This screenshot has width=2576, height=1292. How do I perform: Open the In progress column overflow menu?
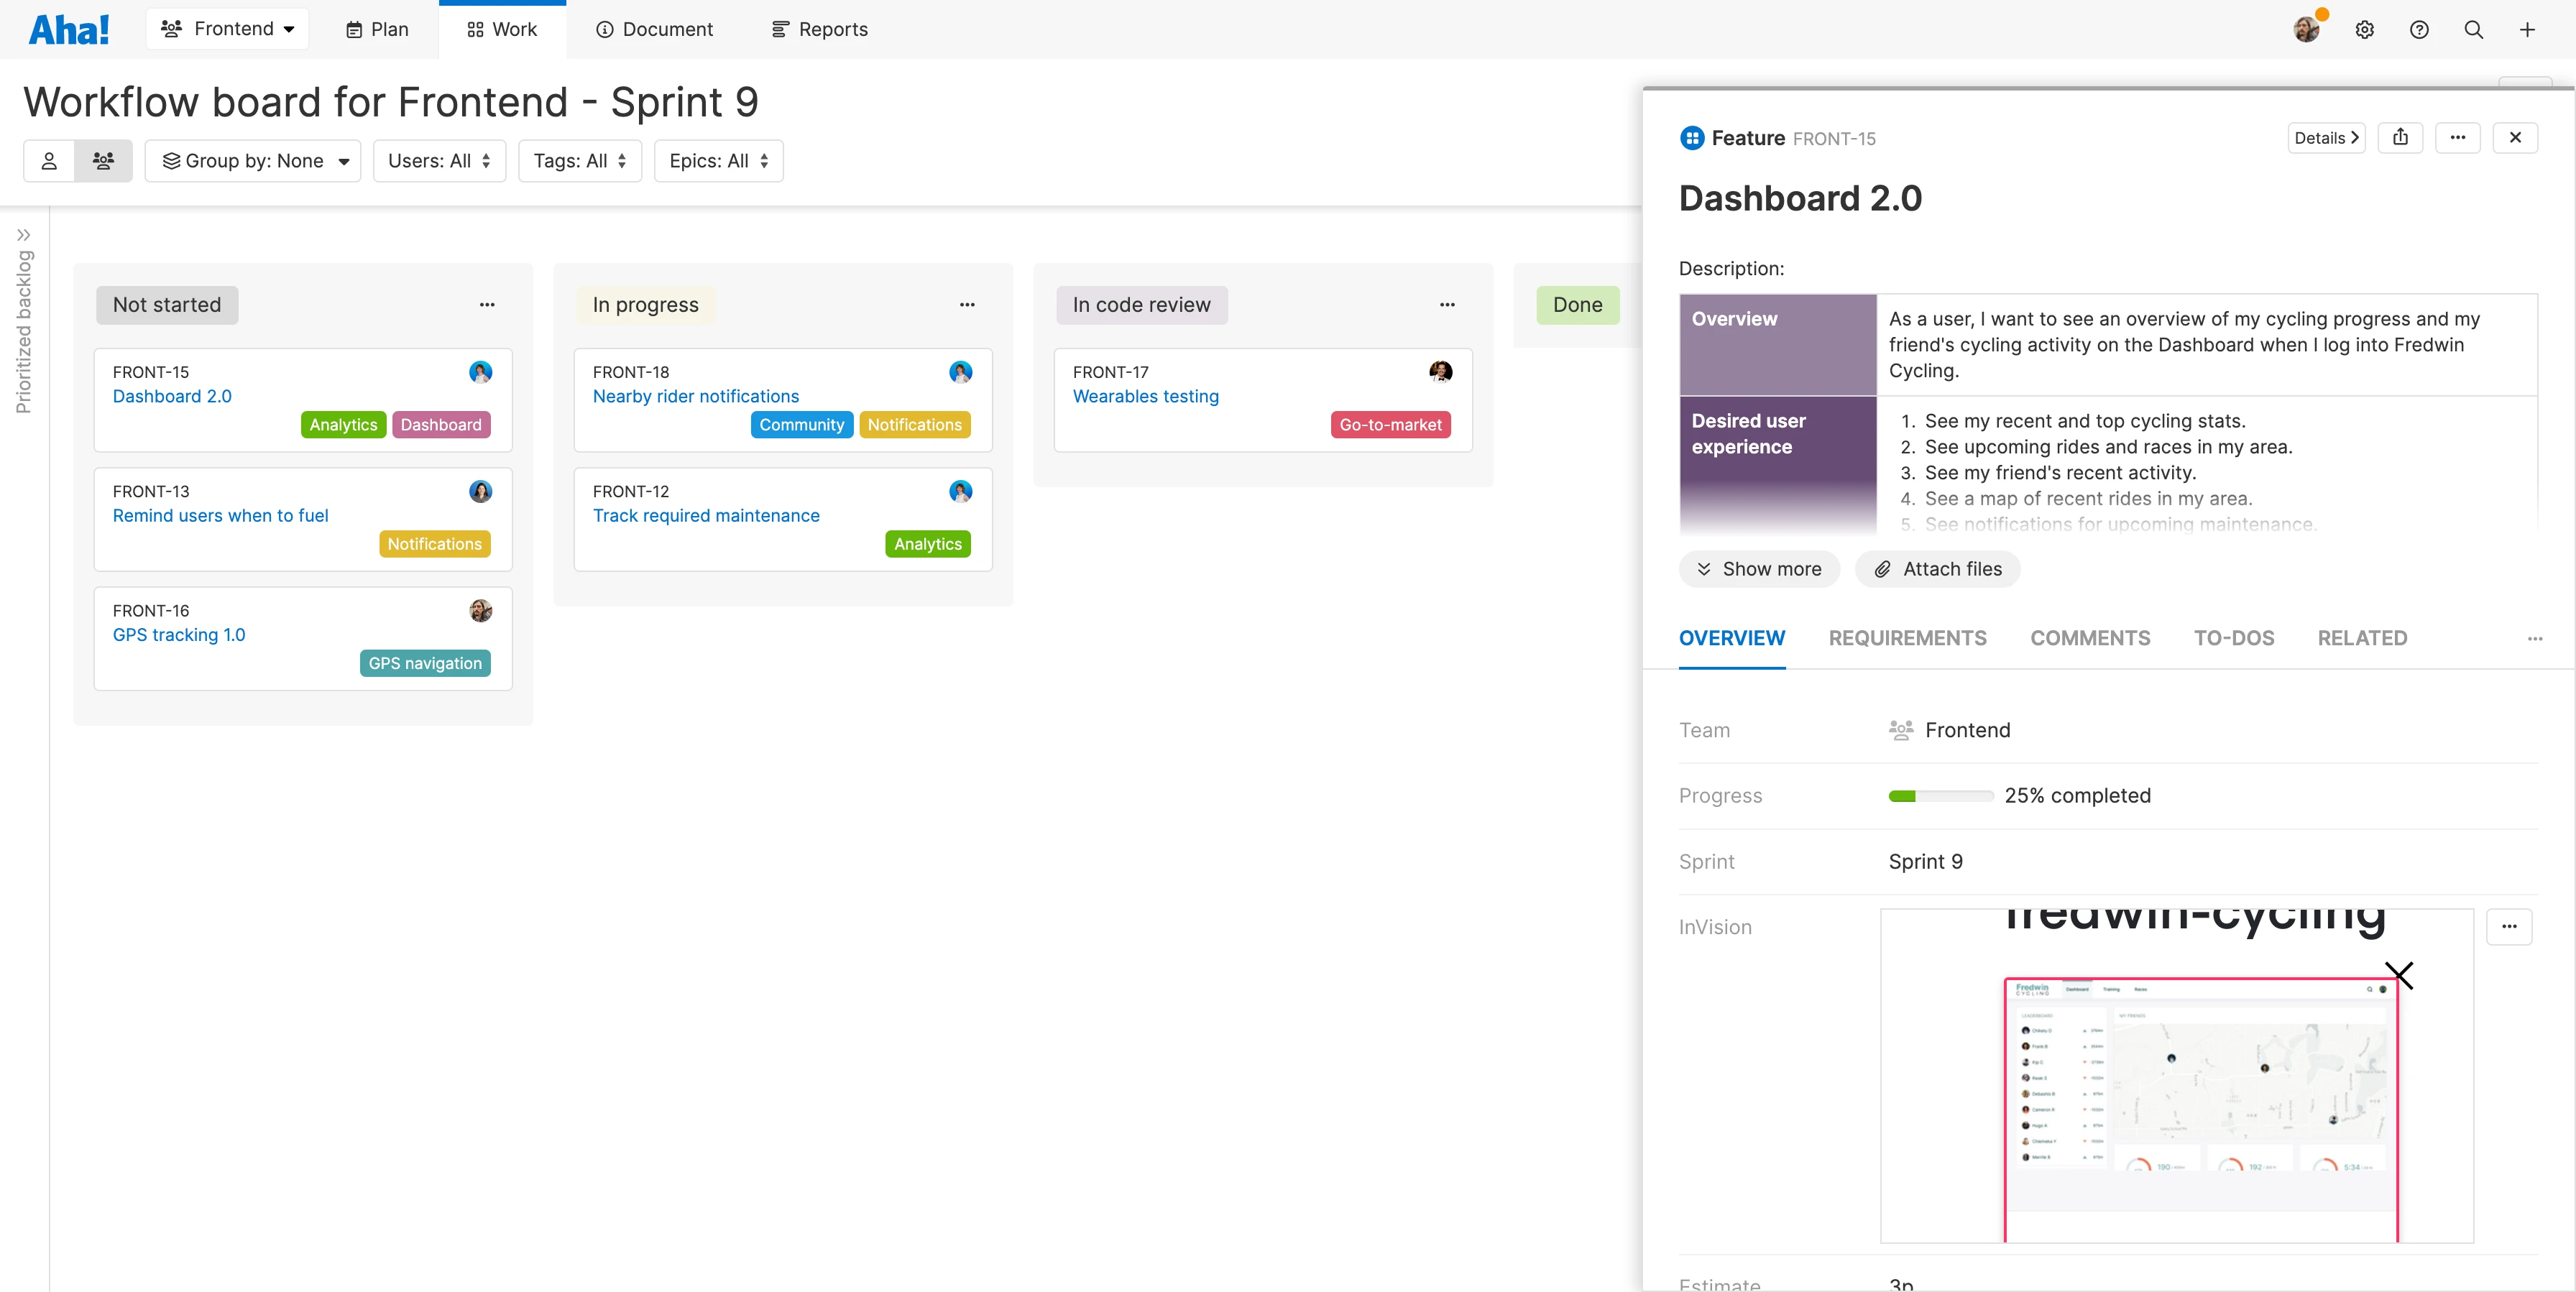click(x=967, y=304)
